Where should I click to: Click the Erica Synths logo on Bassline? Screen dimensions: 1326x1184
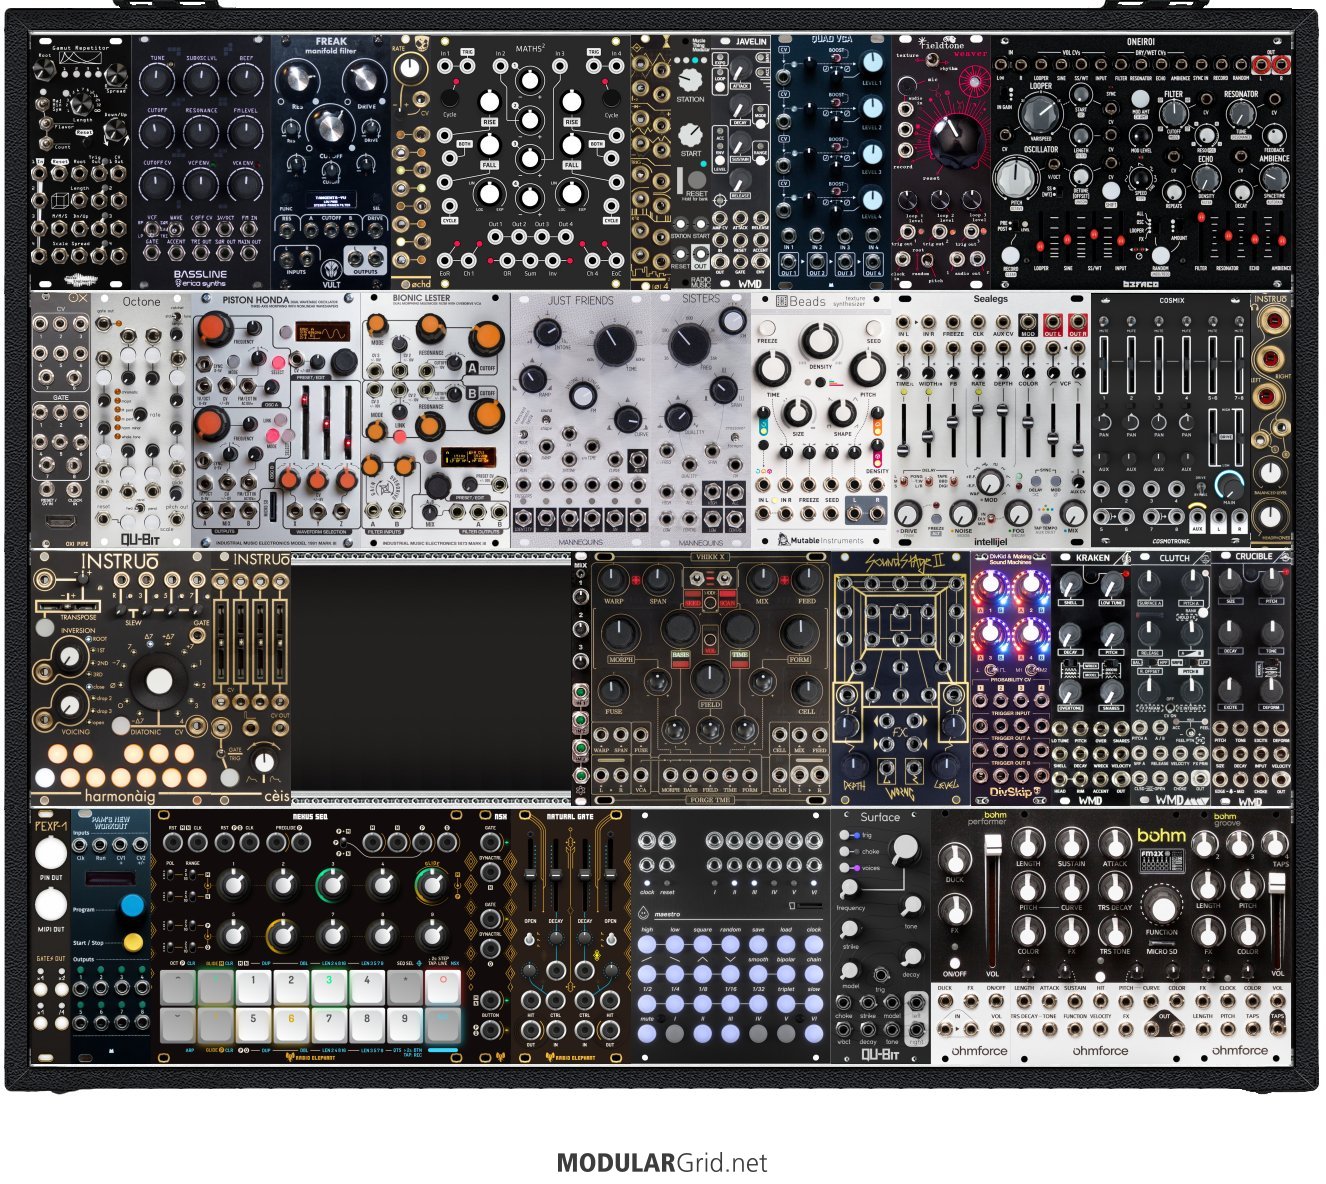[200, 284]
